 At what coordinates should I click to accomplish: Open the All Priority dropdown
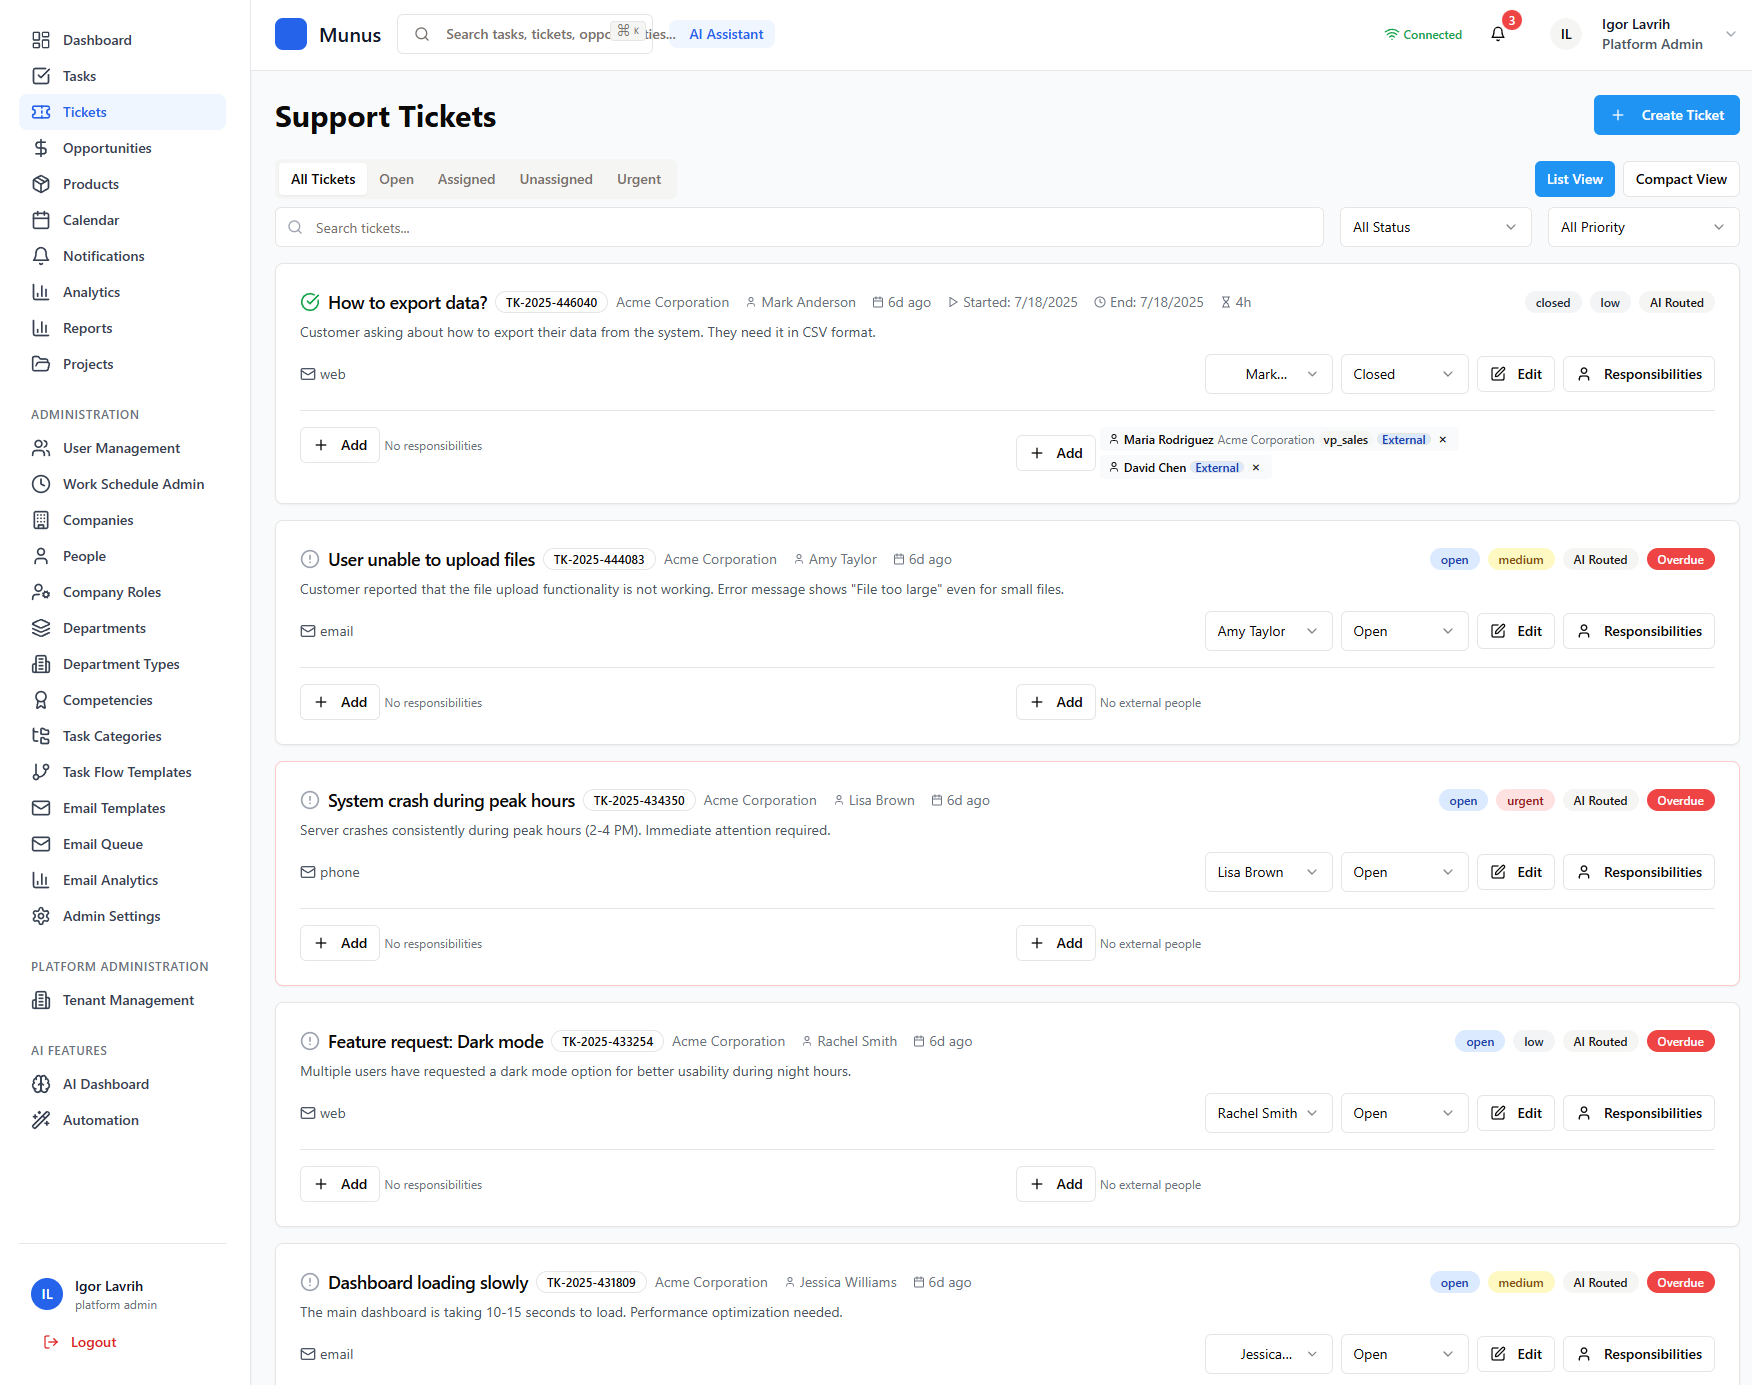(1641, 226)
